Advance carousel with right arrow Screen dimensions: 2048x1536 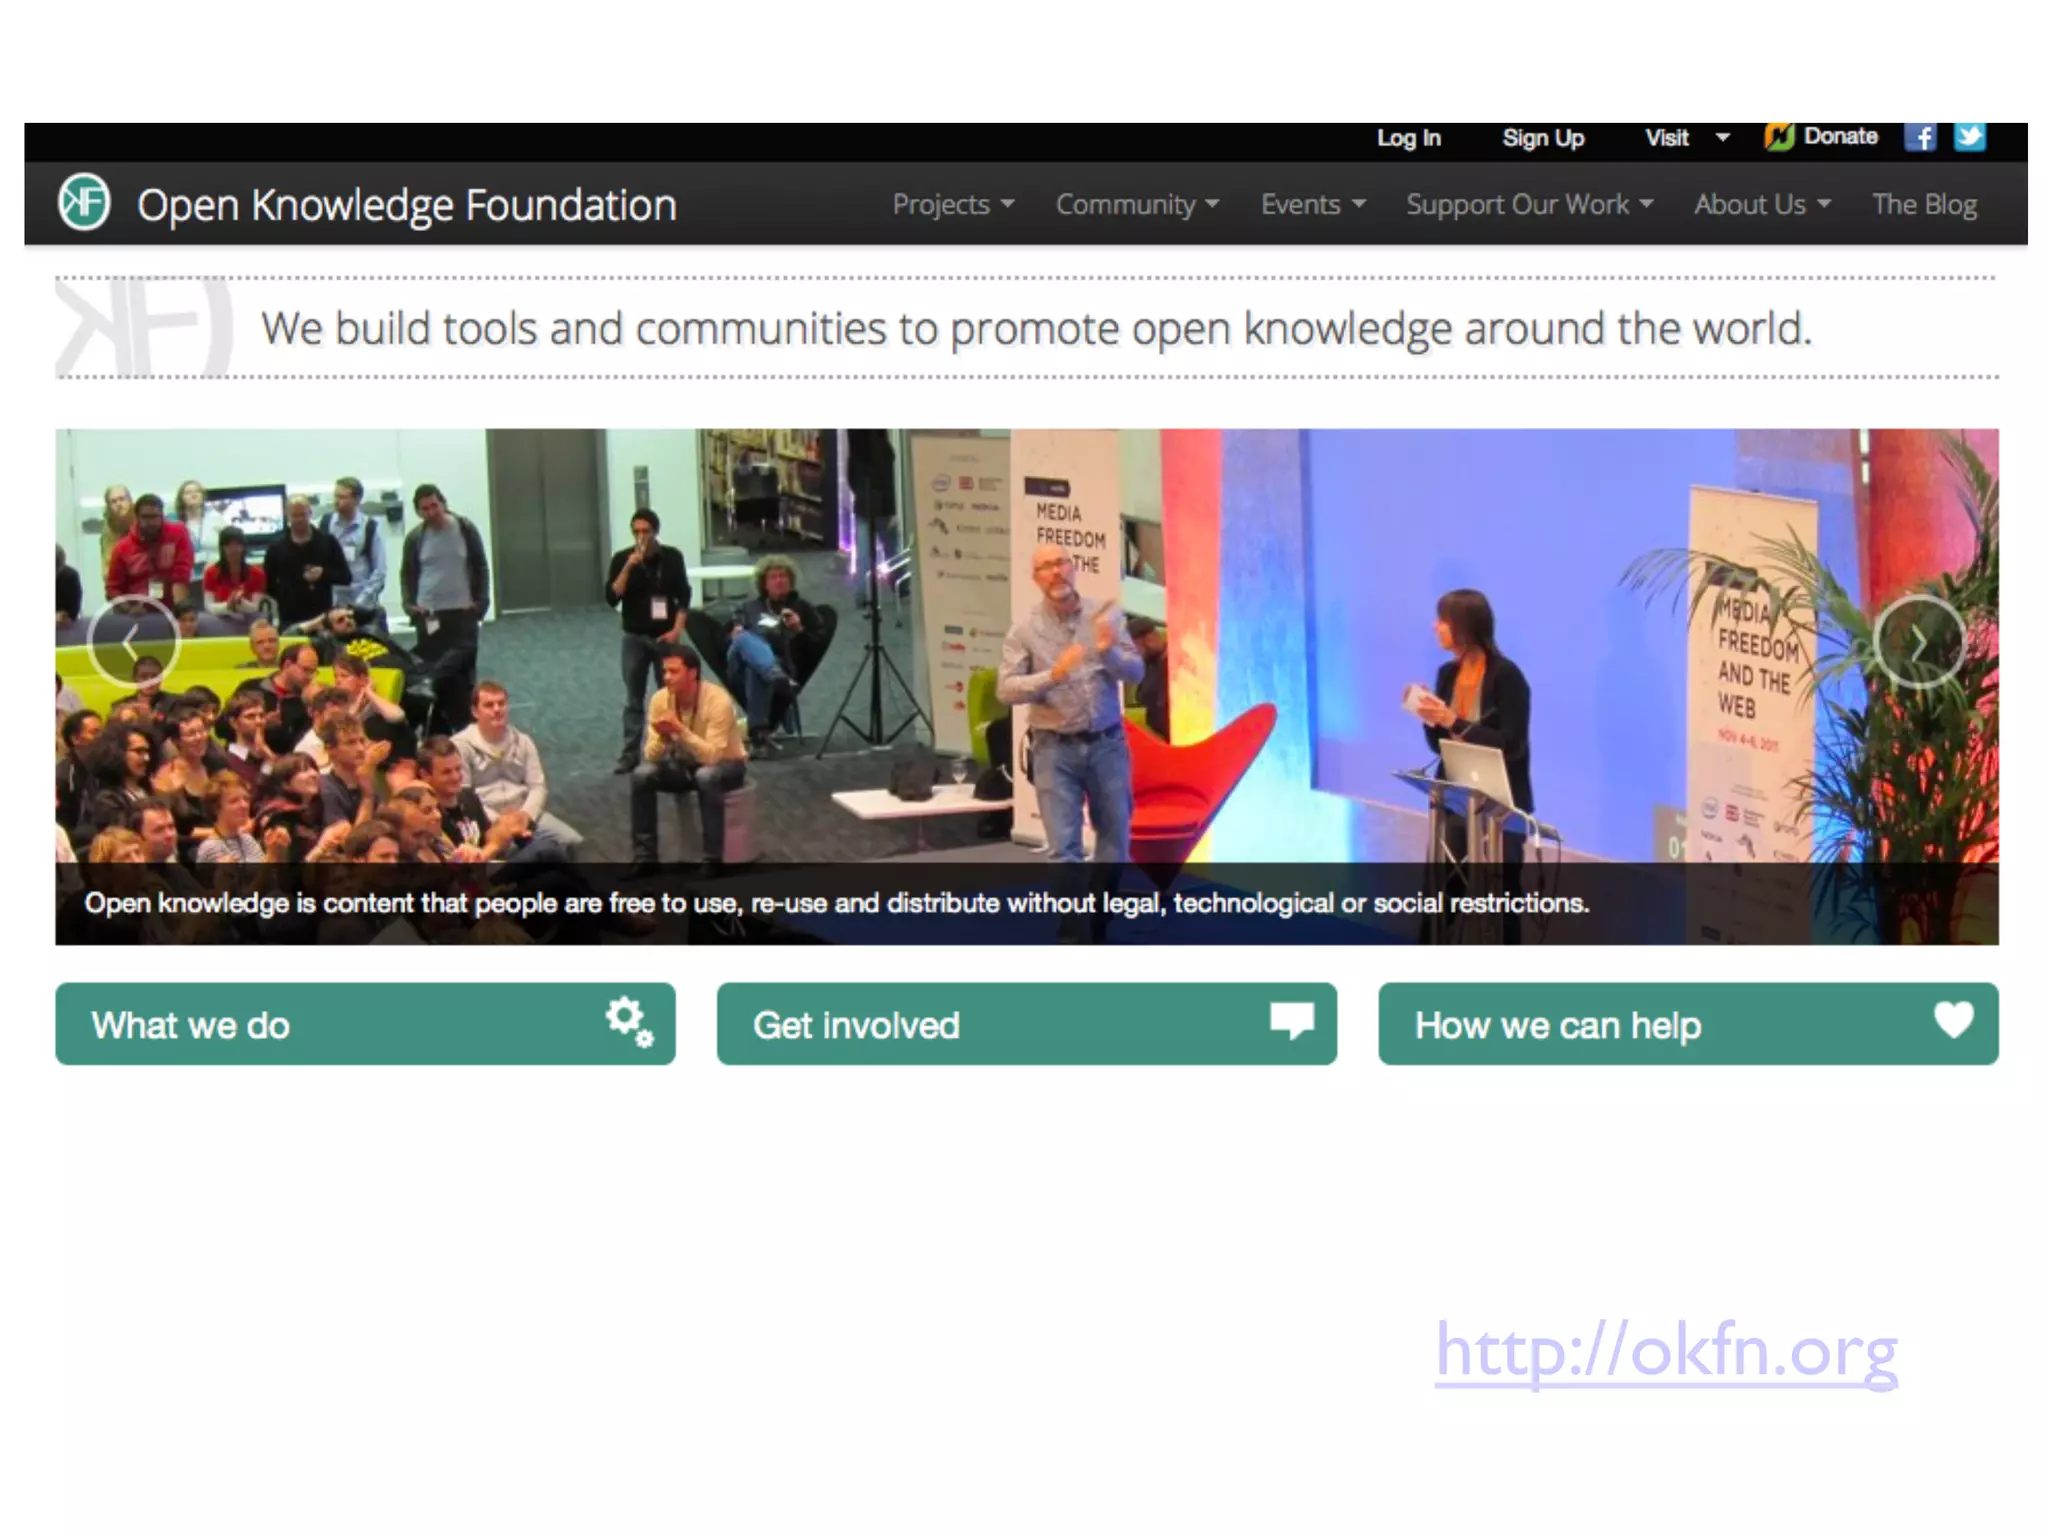coord(1918,643)
